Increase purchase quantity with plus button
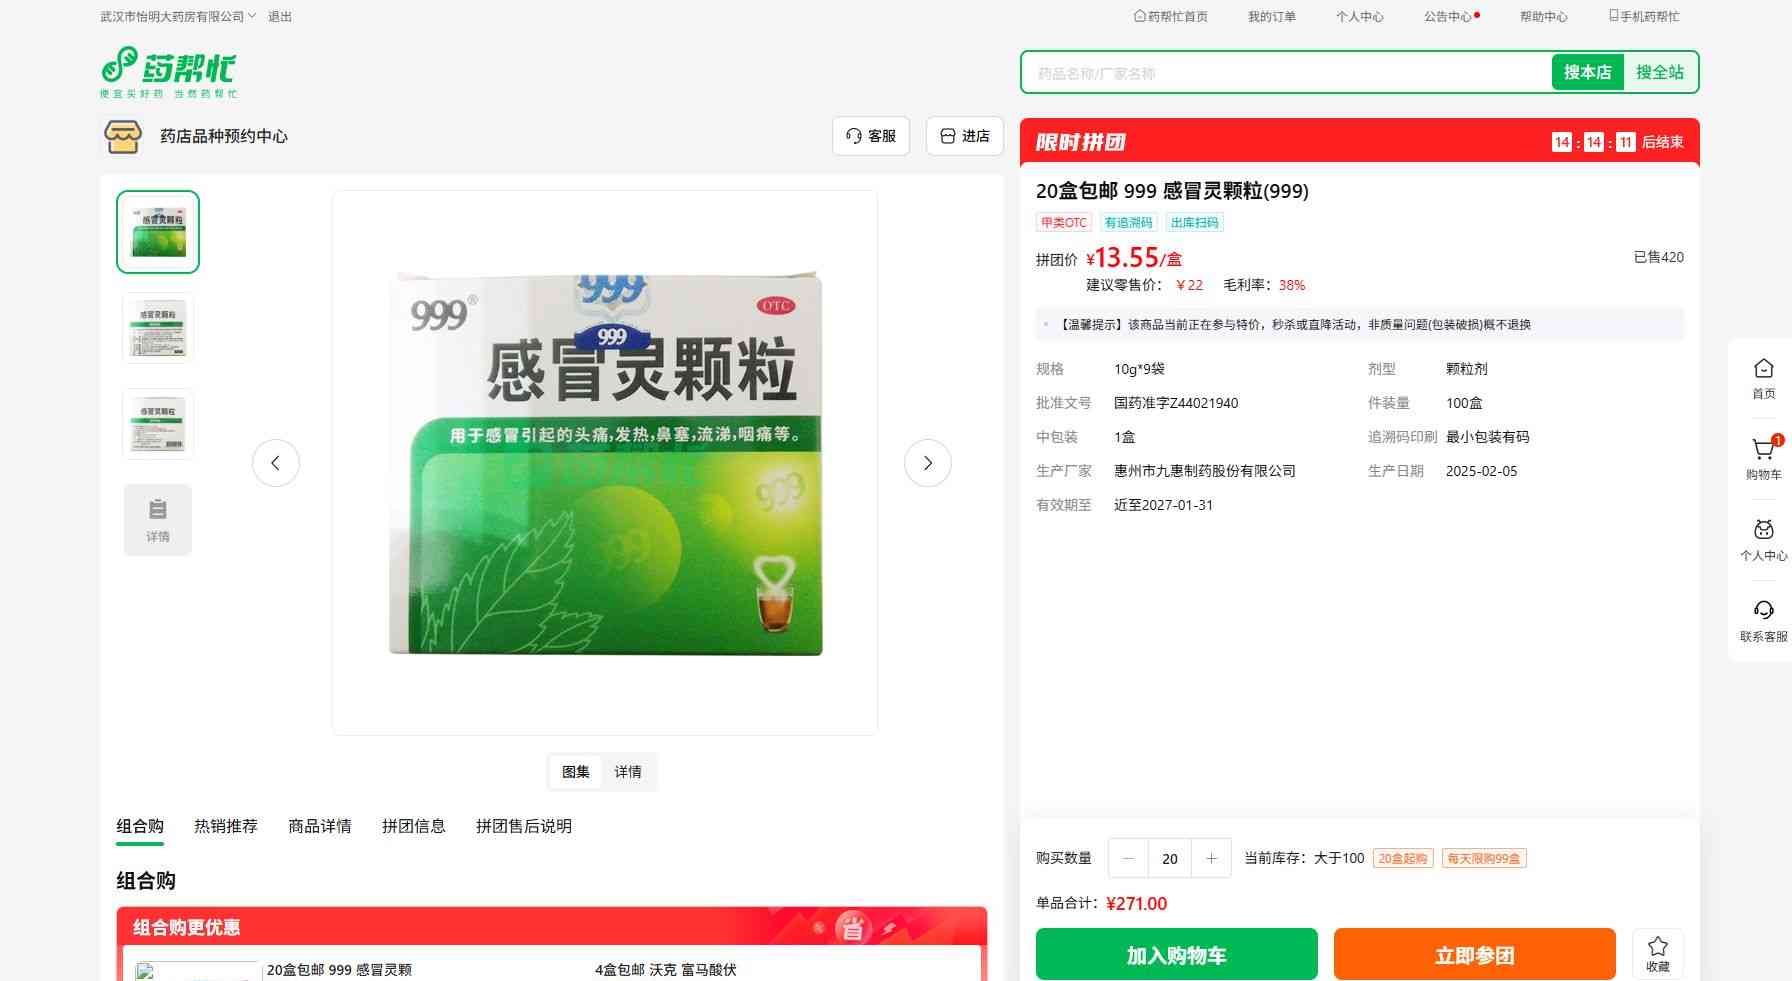Screen dimensions: 1792x981 click(x=1211, y=858)
